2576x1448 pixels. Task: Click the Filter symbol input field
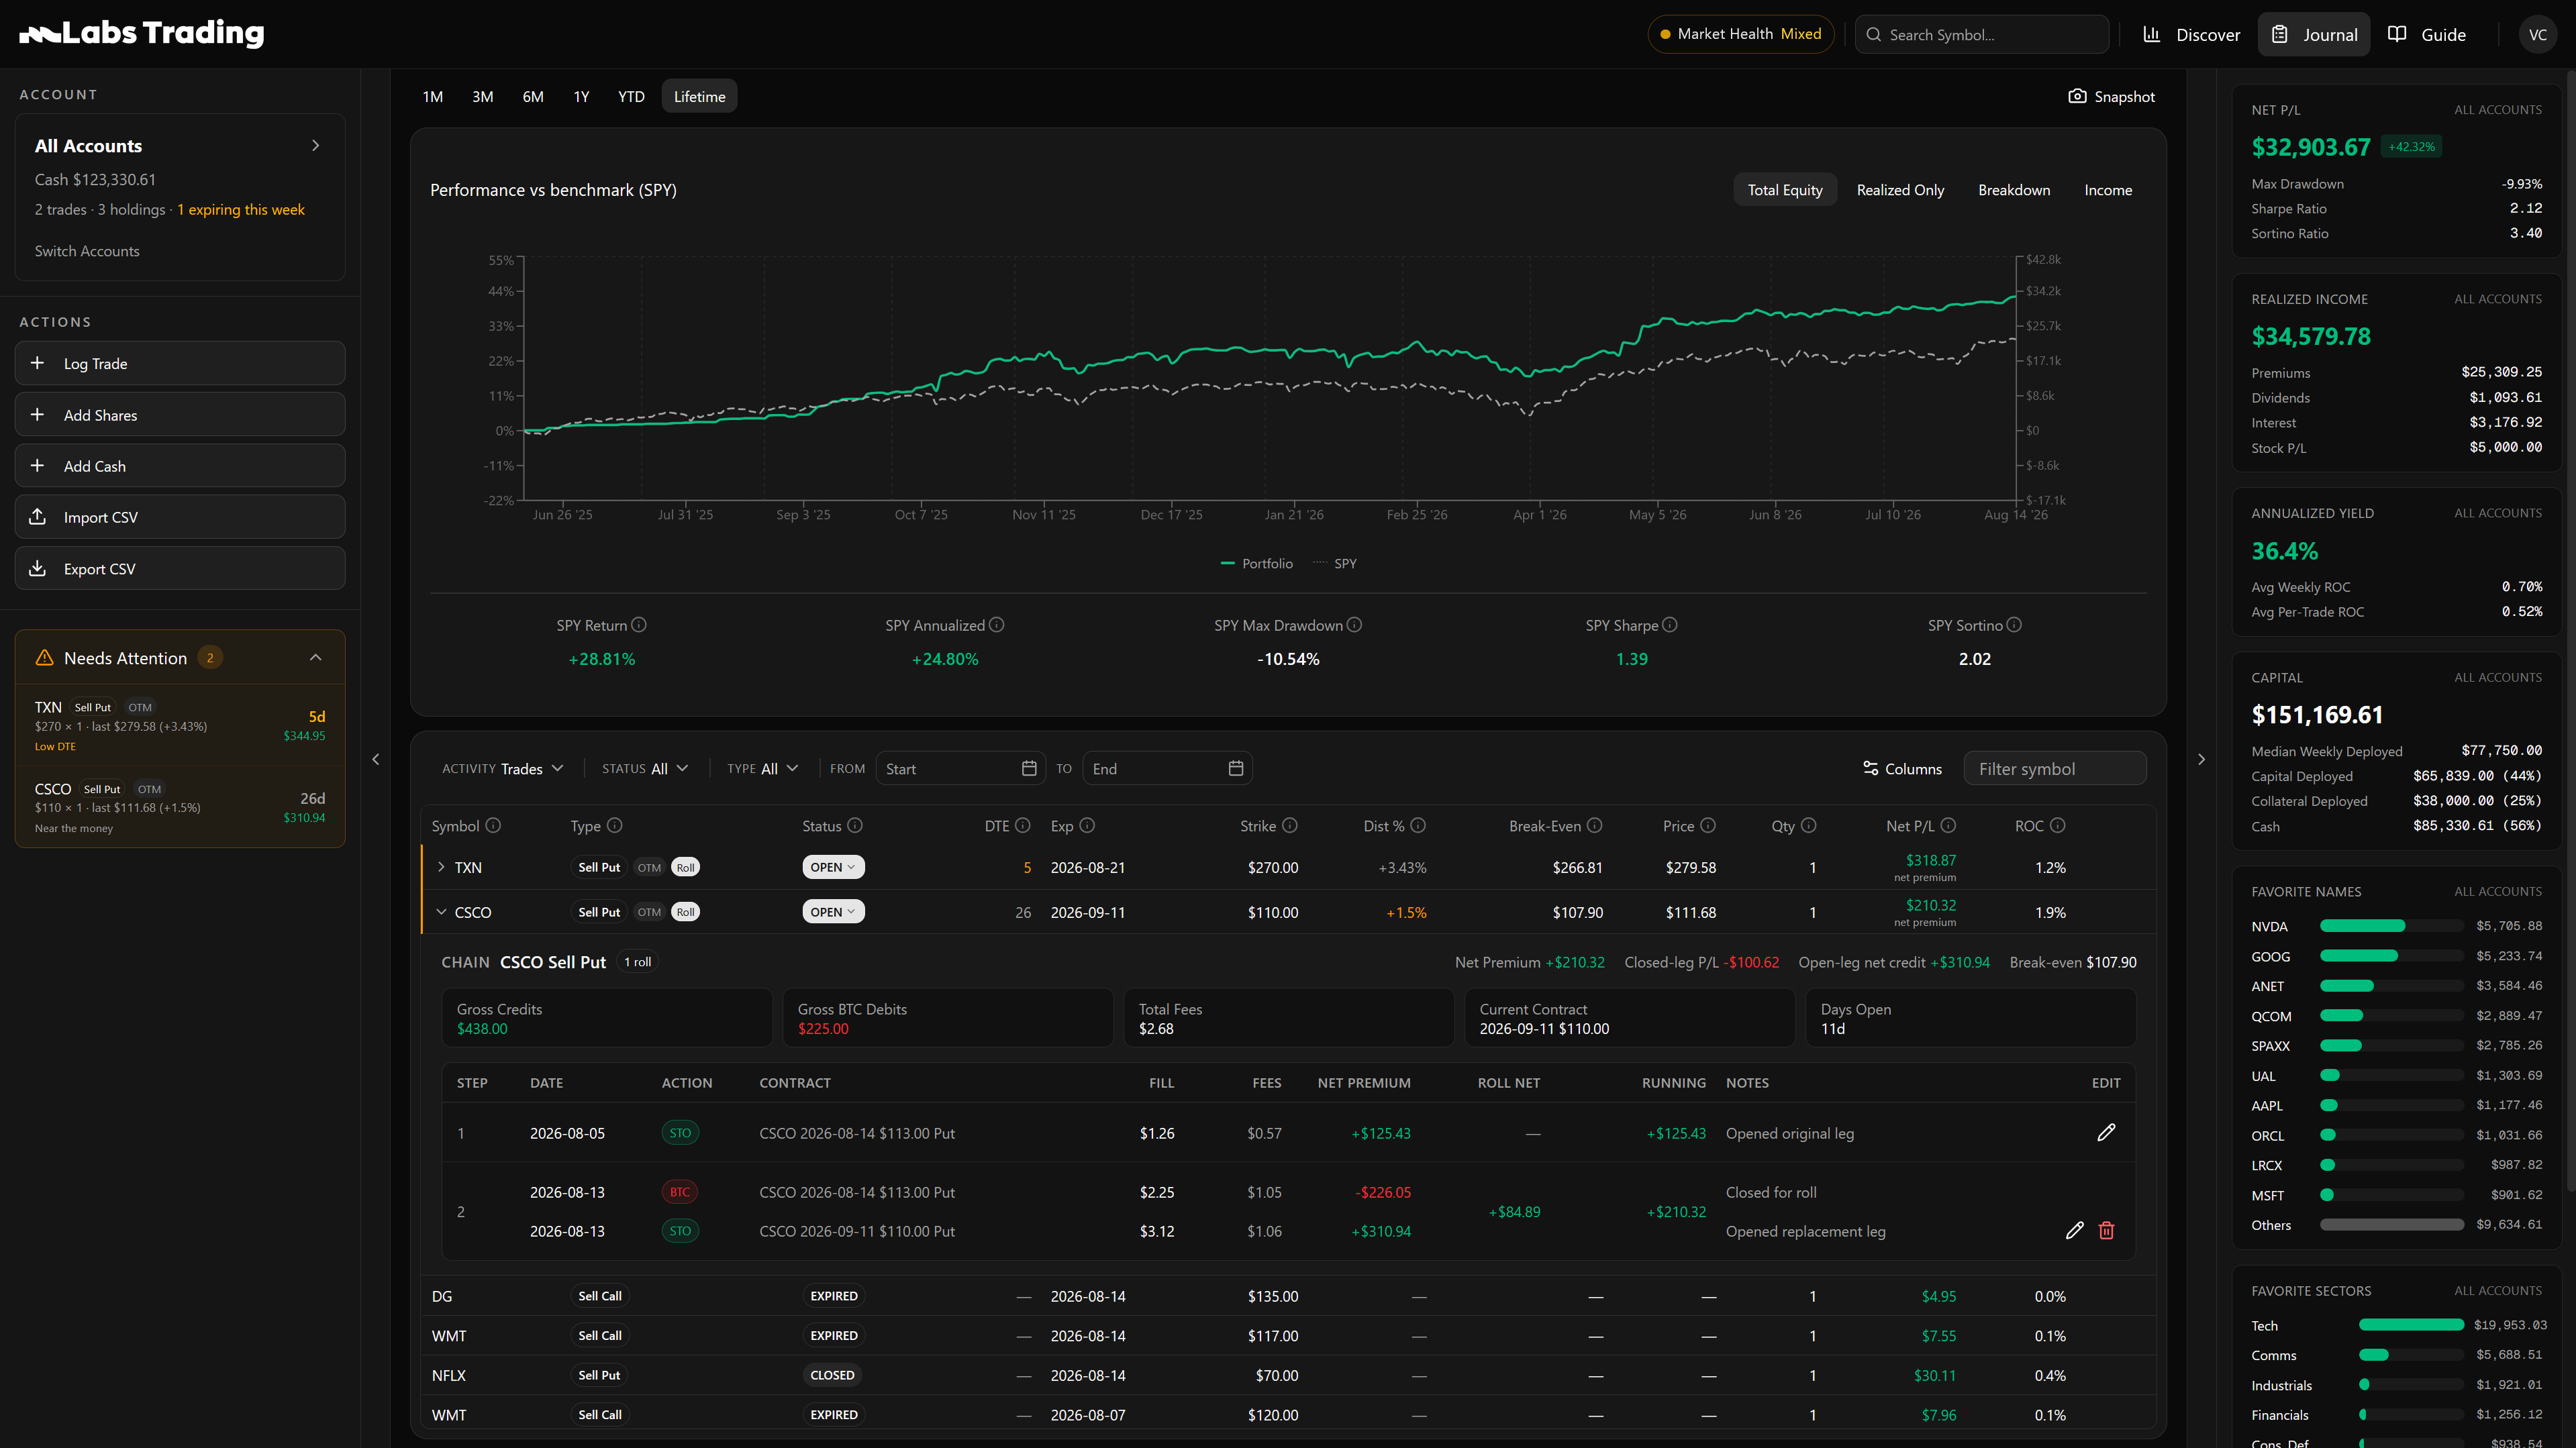point(2055,768)
